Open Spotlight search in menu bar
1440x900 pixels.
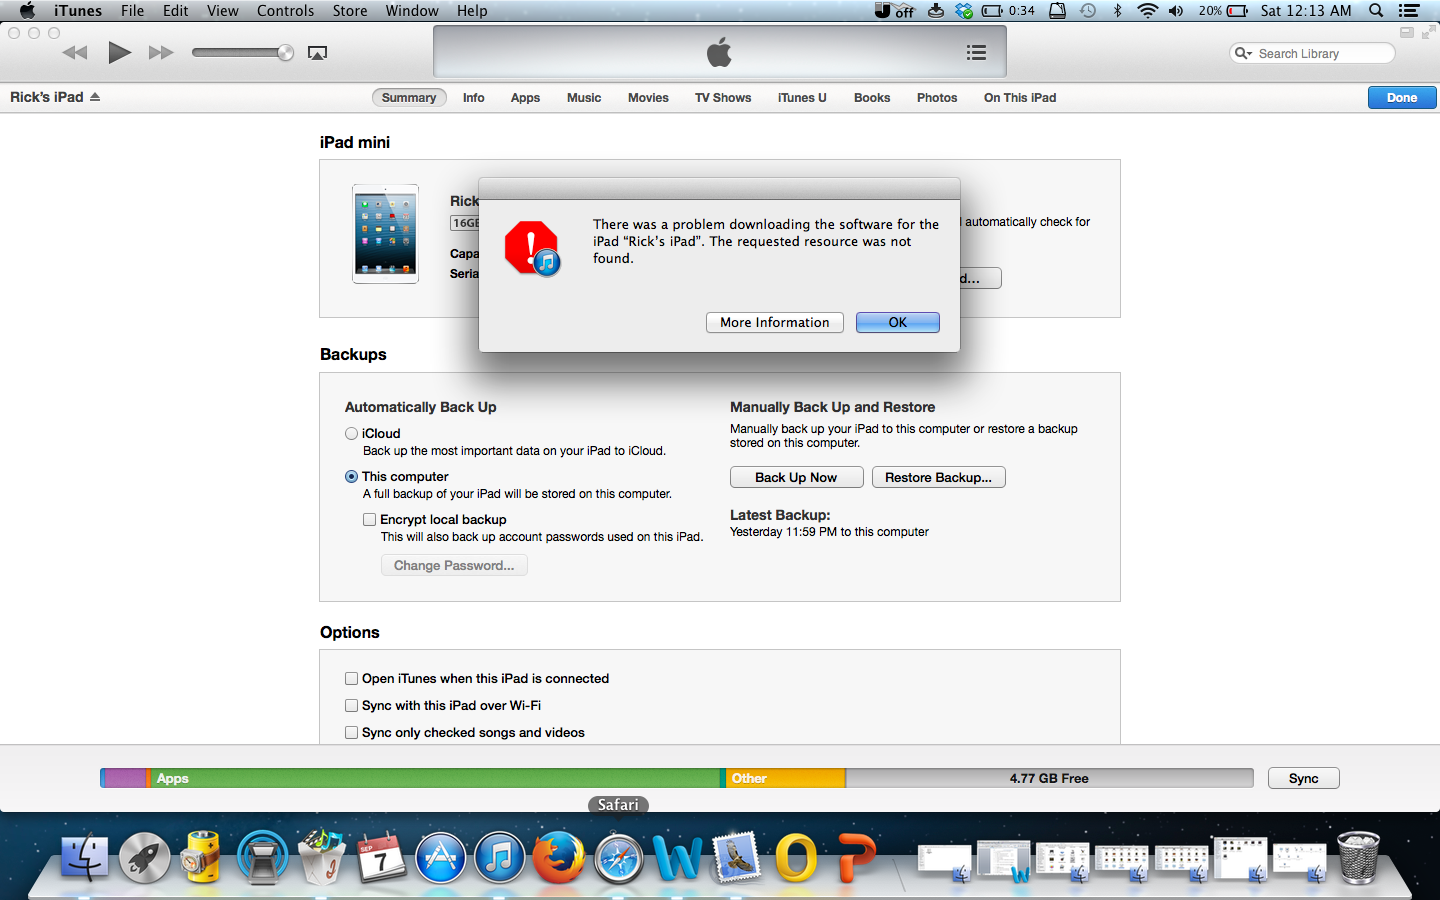[1376, 11]
